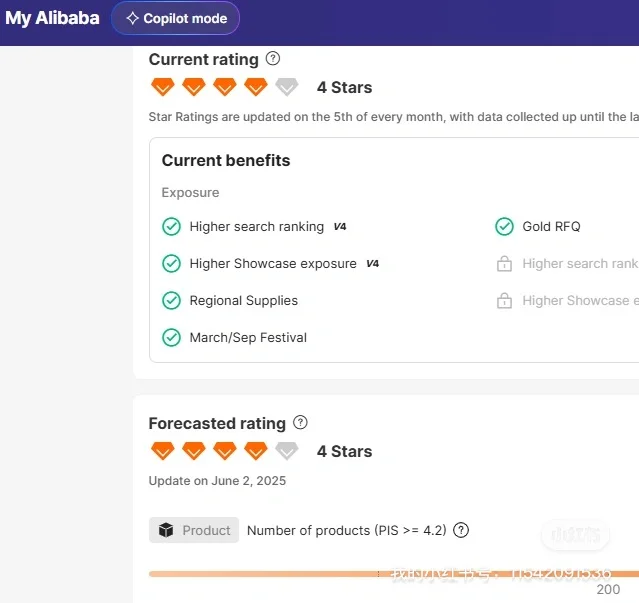Click the March/Sep Festival benefit

248,338
